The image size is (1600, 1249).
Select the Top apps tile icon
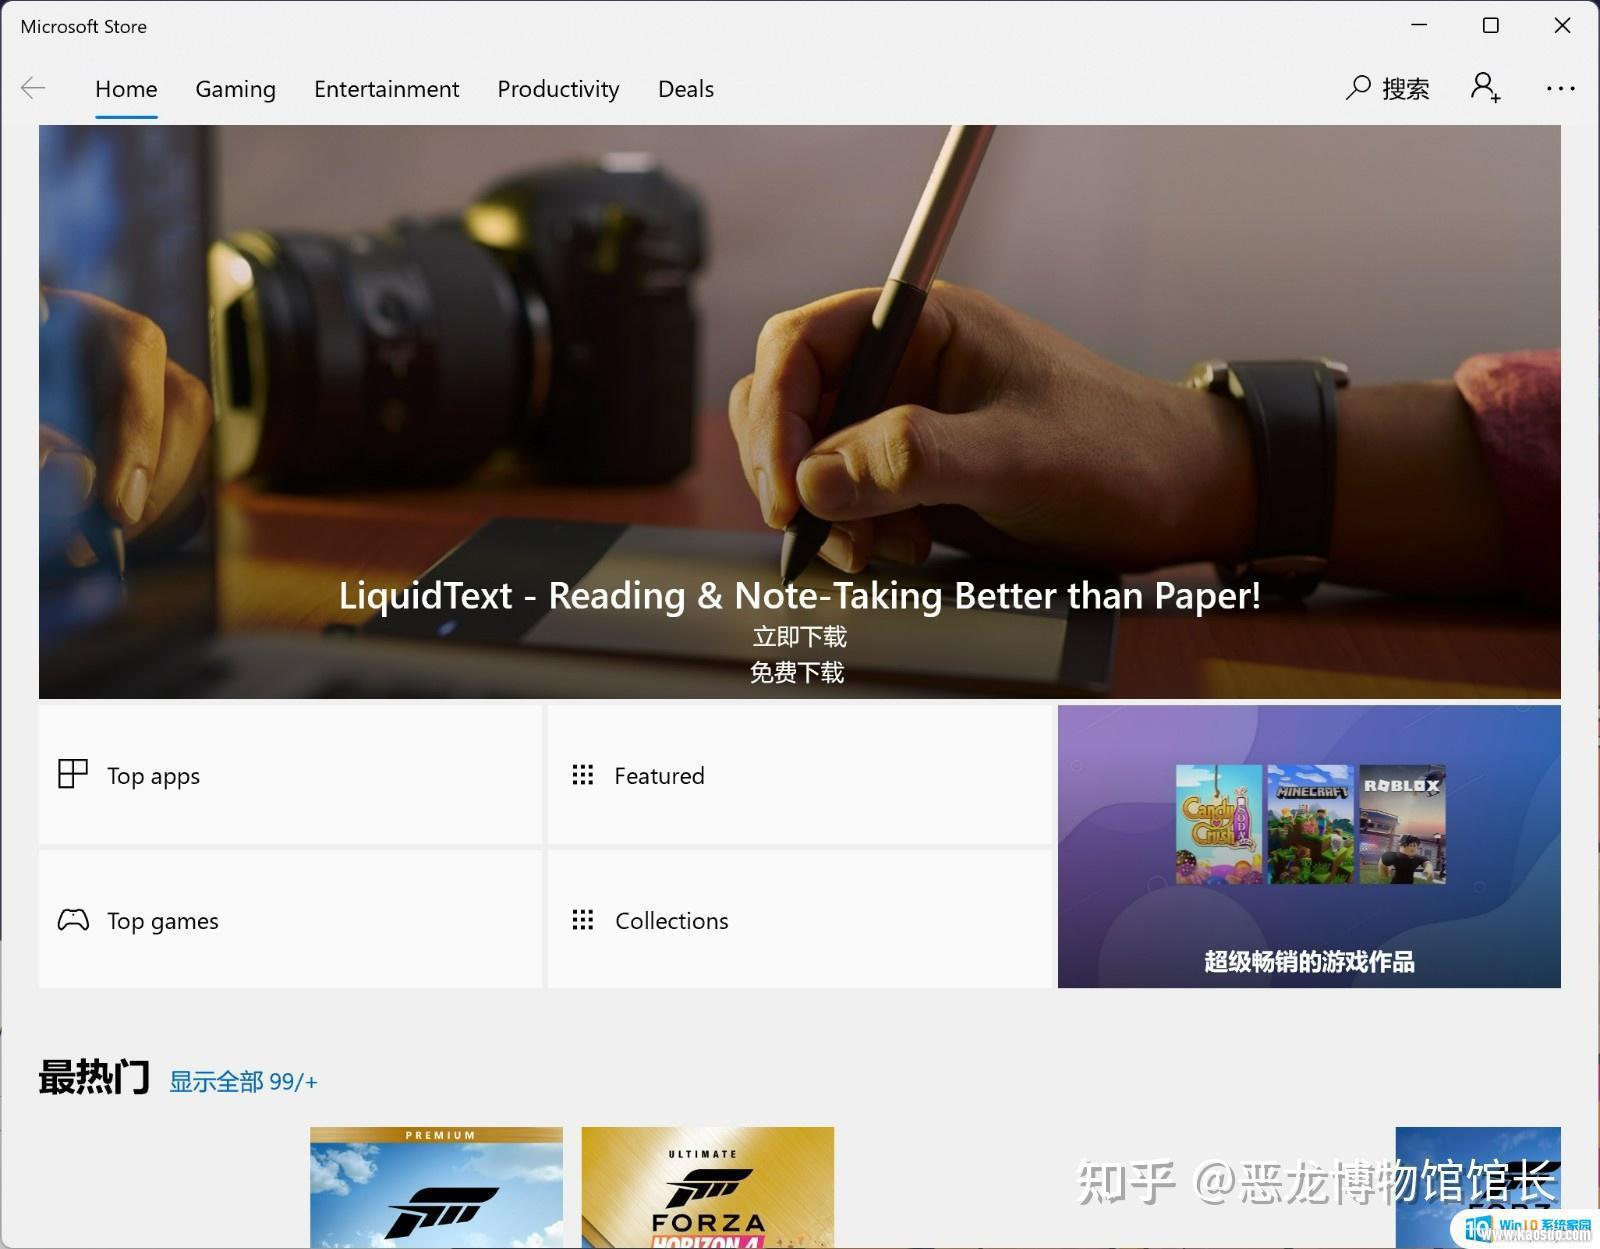pos(73,774)
